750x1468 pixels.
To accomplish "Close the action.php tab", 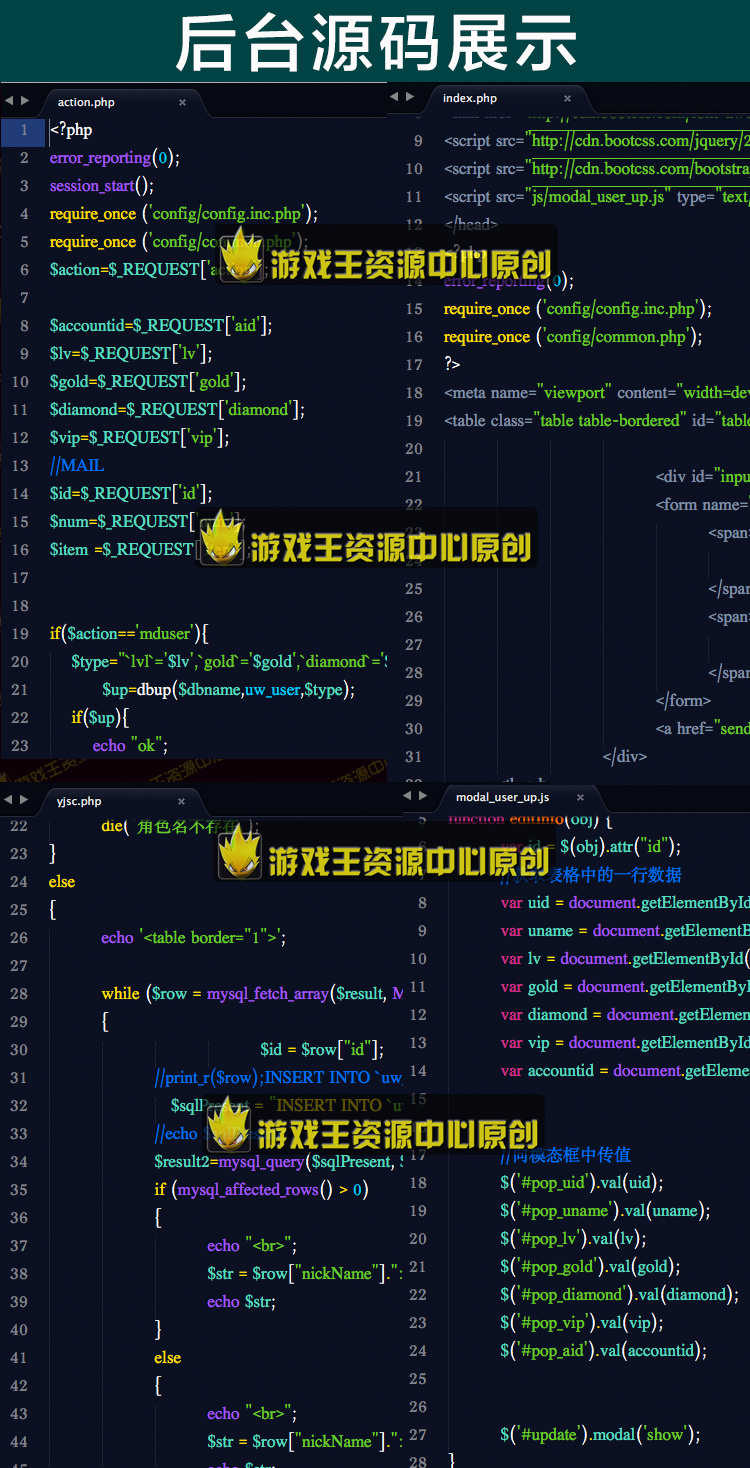I will 182,102.
